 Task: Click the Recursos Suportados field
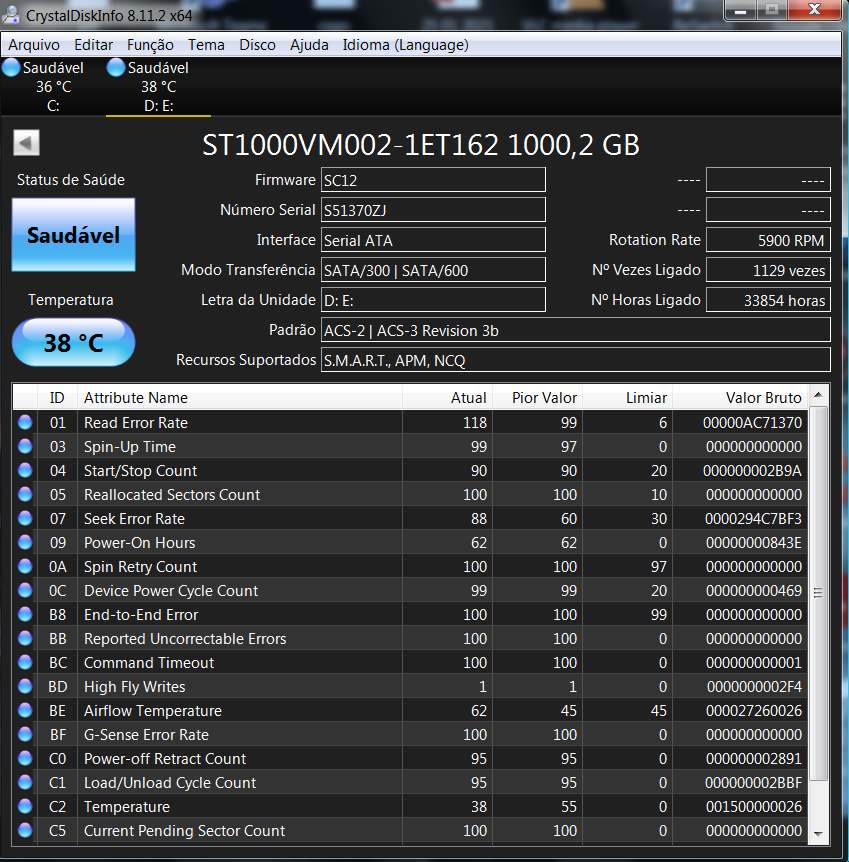pos(576,360)
